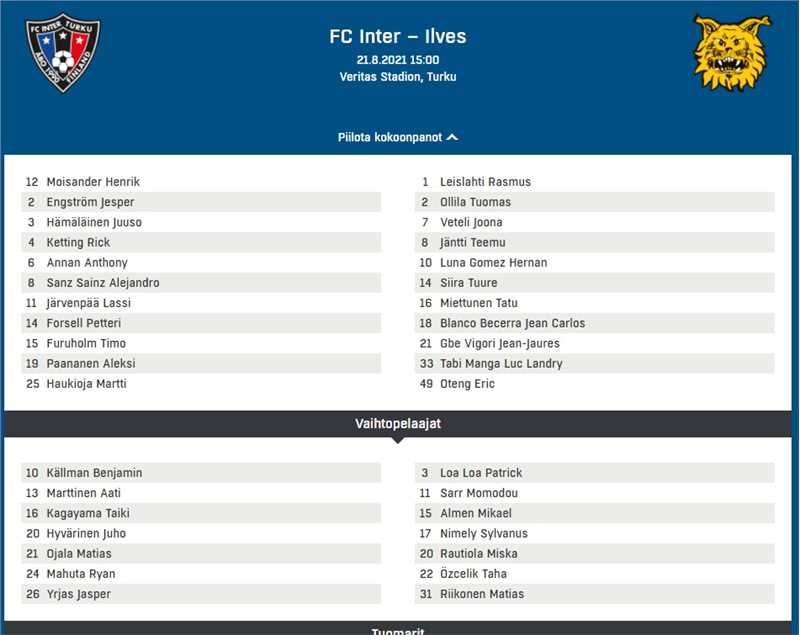
Task: Select substitute Yrjas Jasper
Action: click(x=79, y=594)
